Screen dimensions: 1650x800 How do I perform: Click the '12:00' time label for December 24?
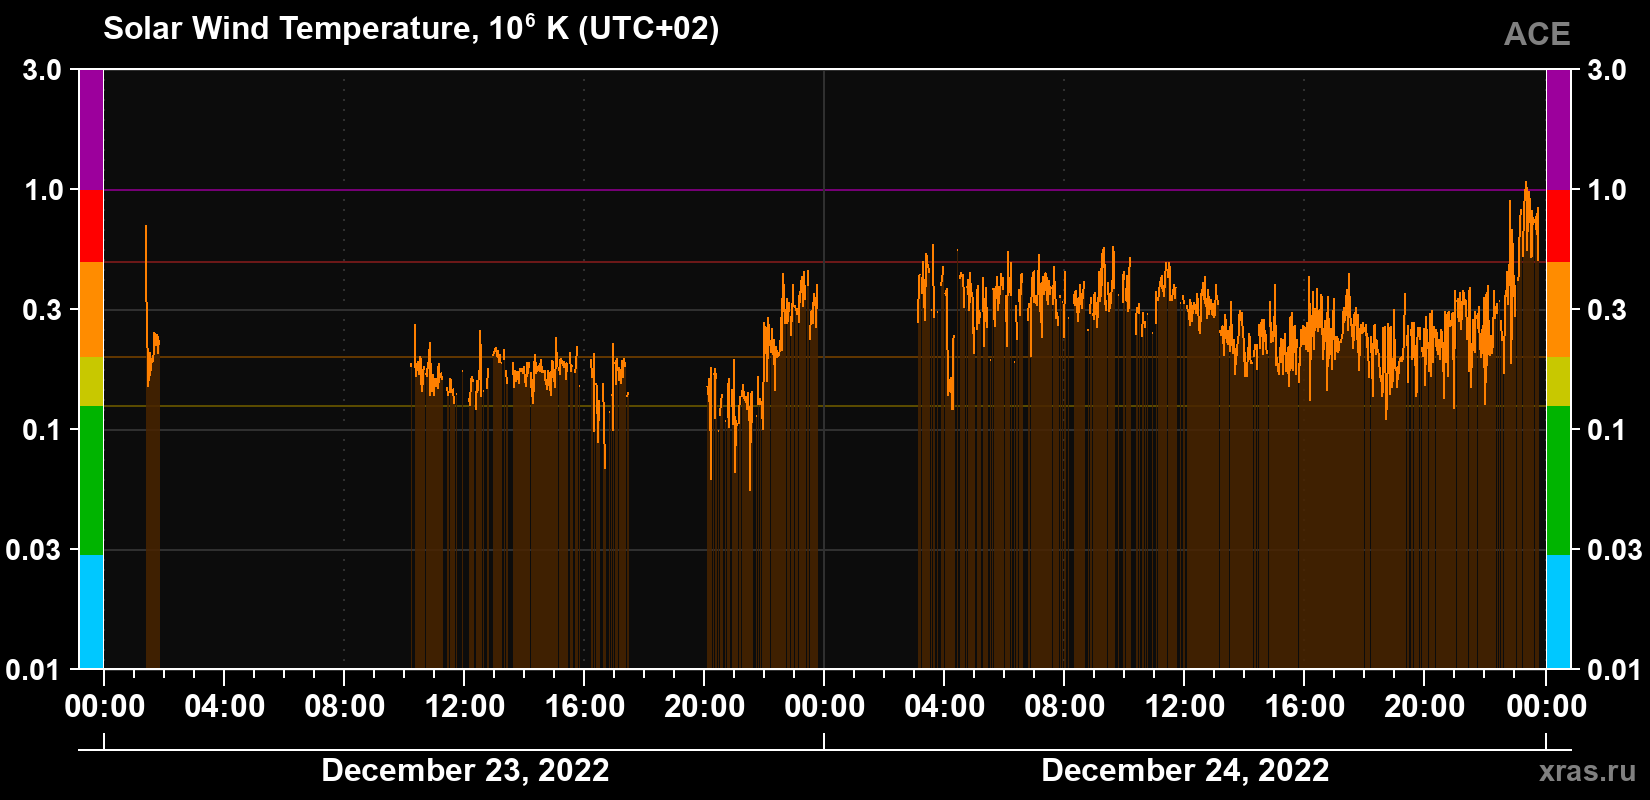pos(1184,707)
